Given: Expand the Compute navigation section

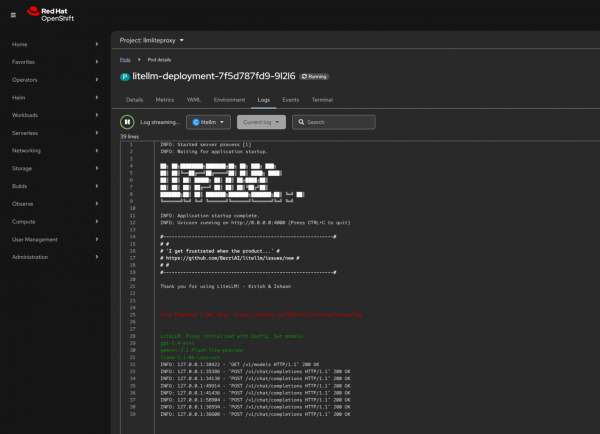Looking at the screenshot, I should point(55,222).
